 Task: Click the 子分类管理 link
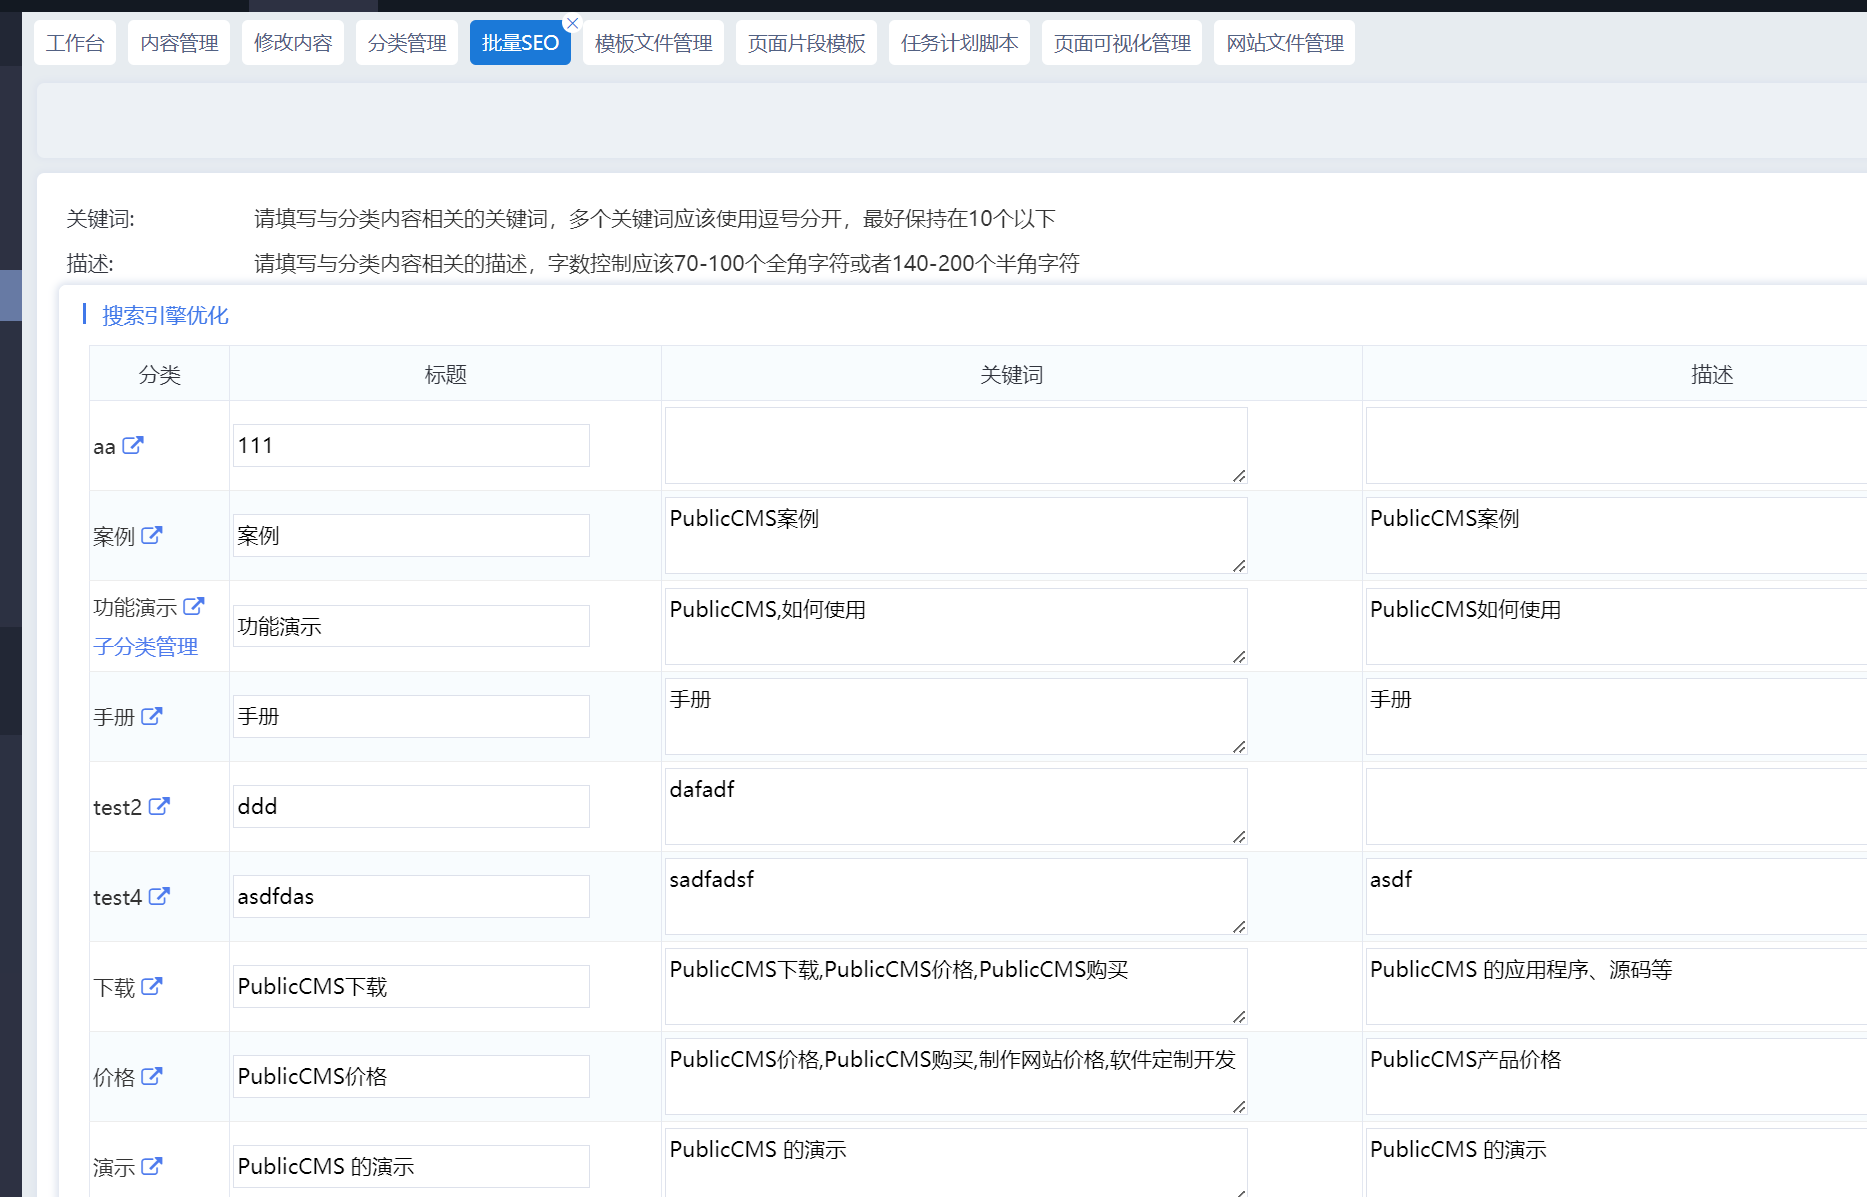click(x=146, y=647)
